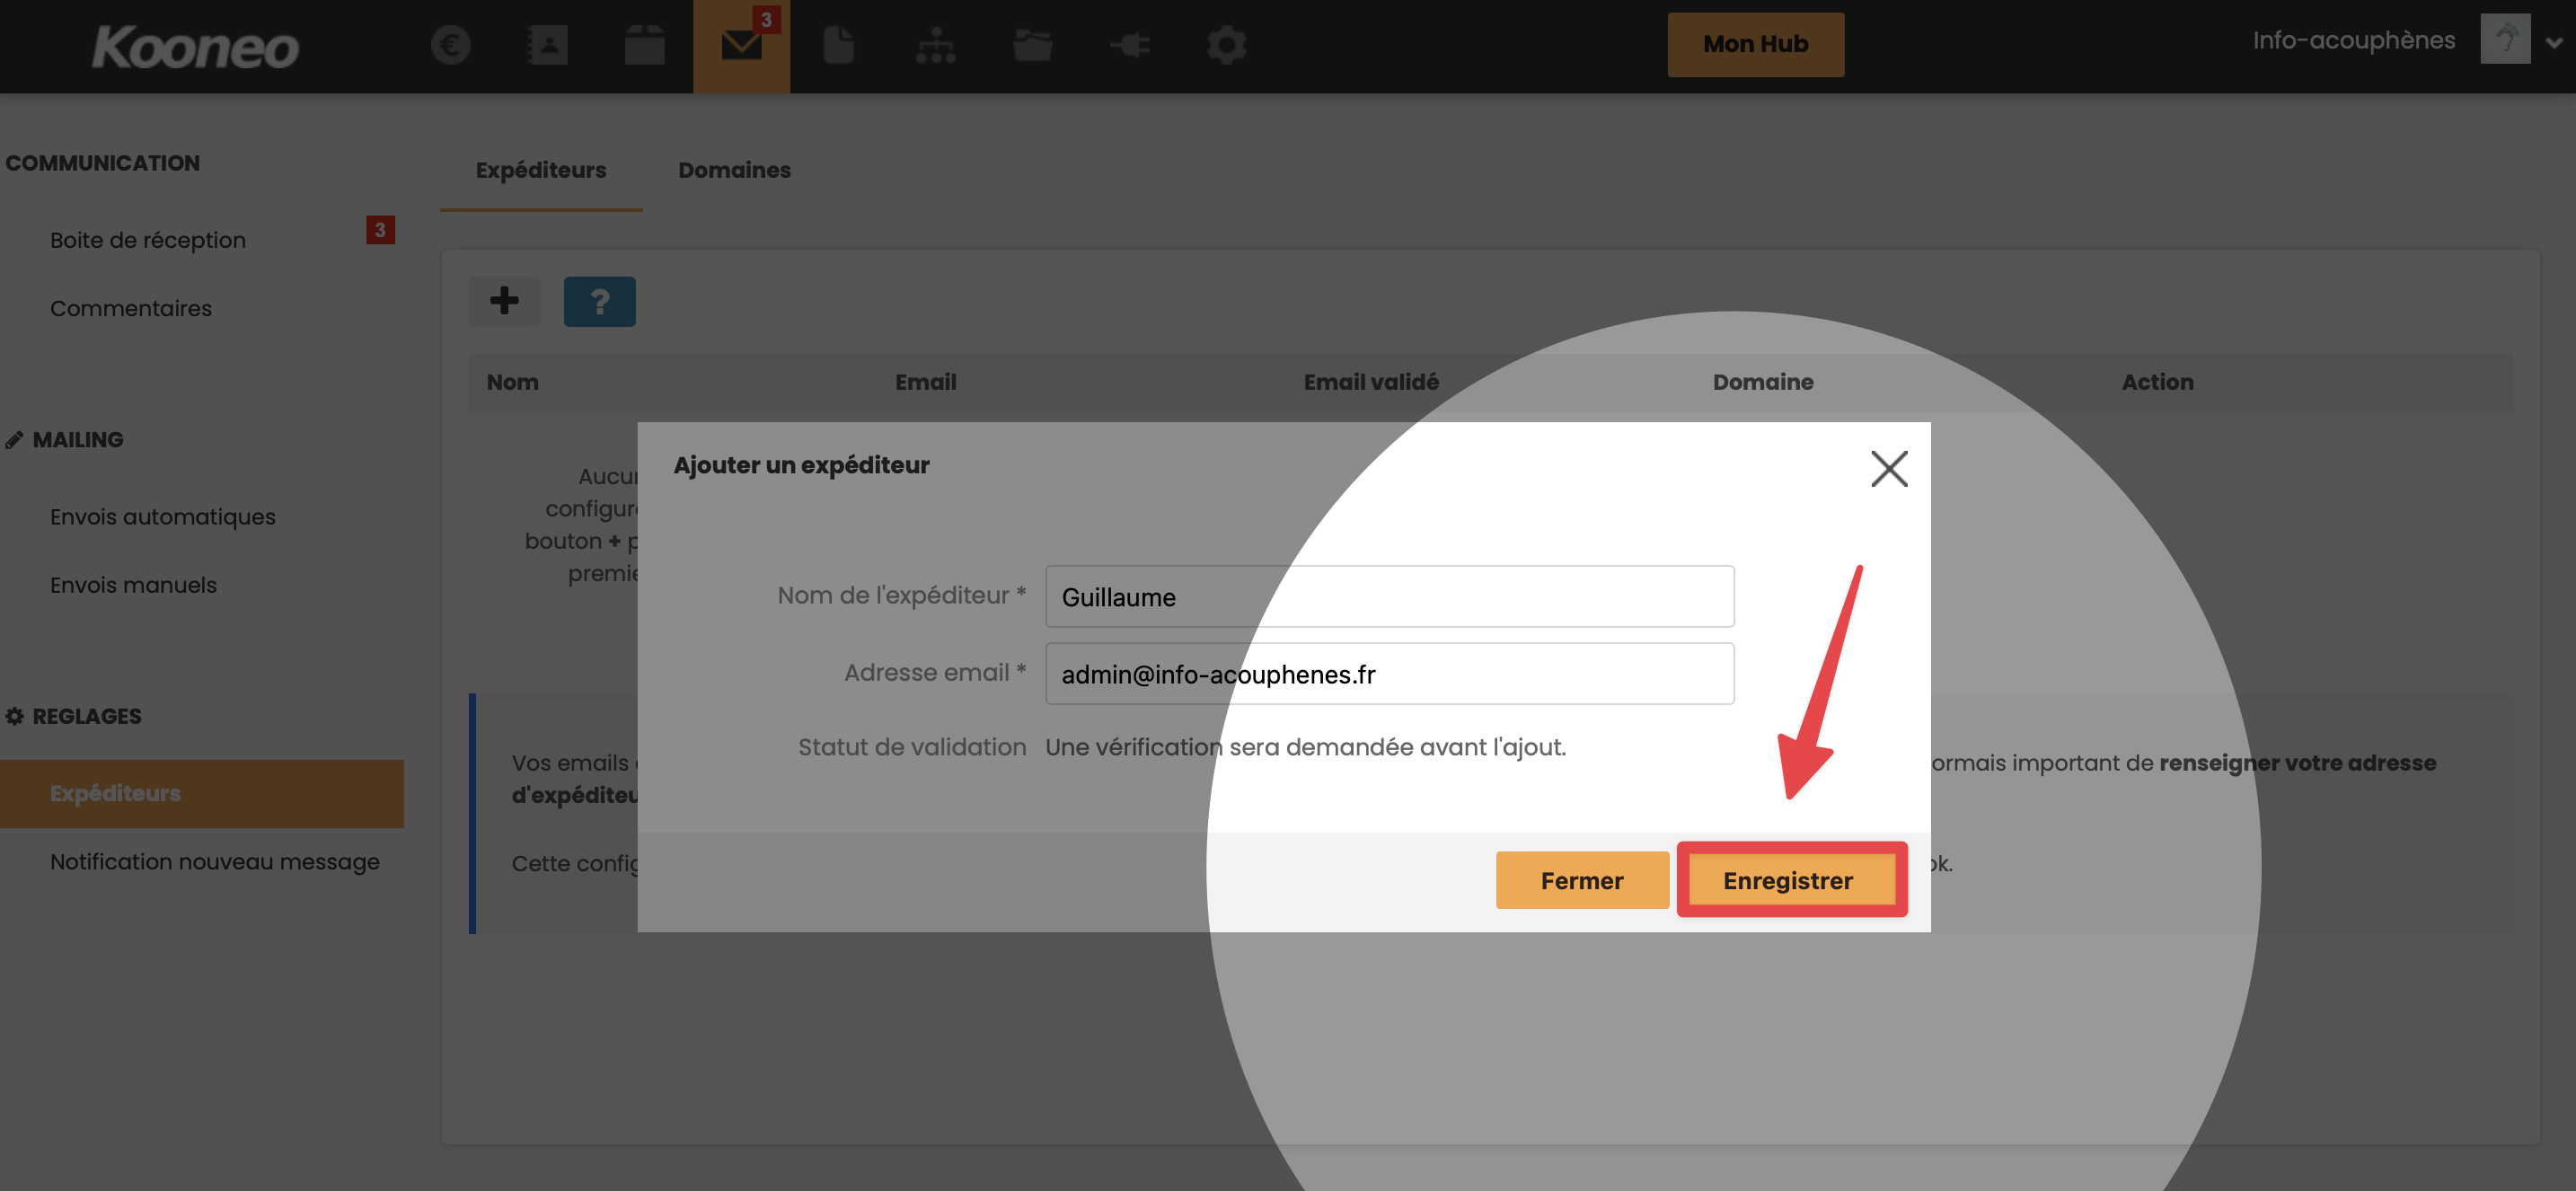The height and width of the screenshot is (1191, 2576).
Task: Open the organization hierarchy icon
Action: (936, 45)
